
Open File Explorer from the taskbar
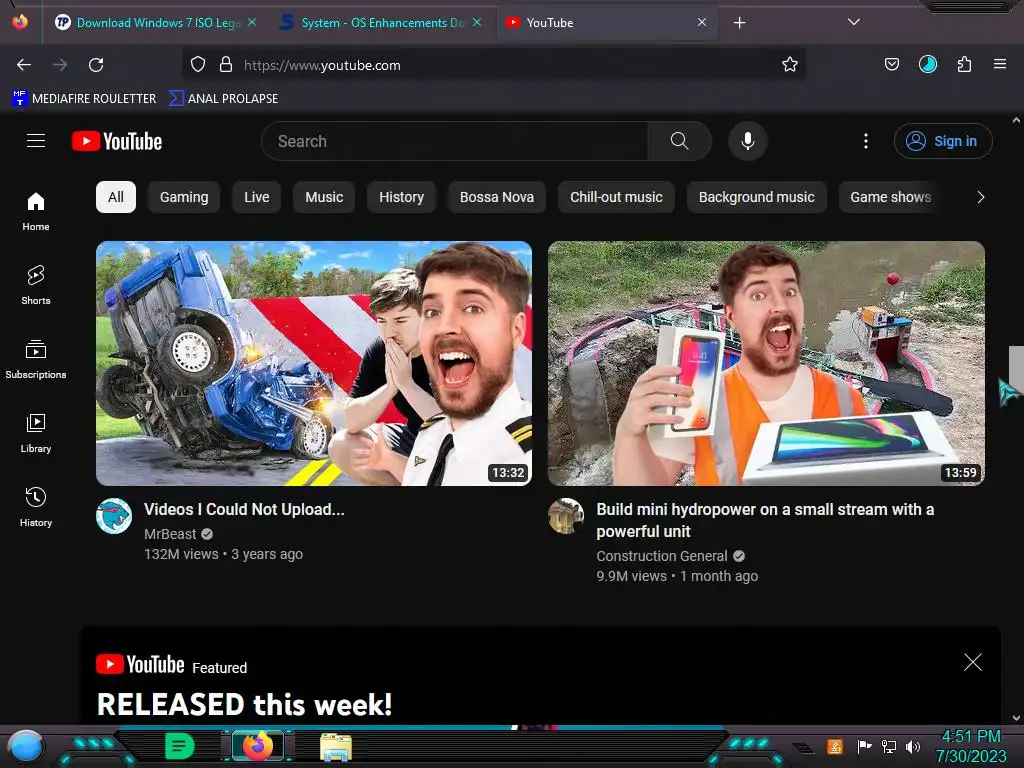tap(336, 747)
